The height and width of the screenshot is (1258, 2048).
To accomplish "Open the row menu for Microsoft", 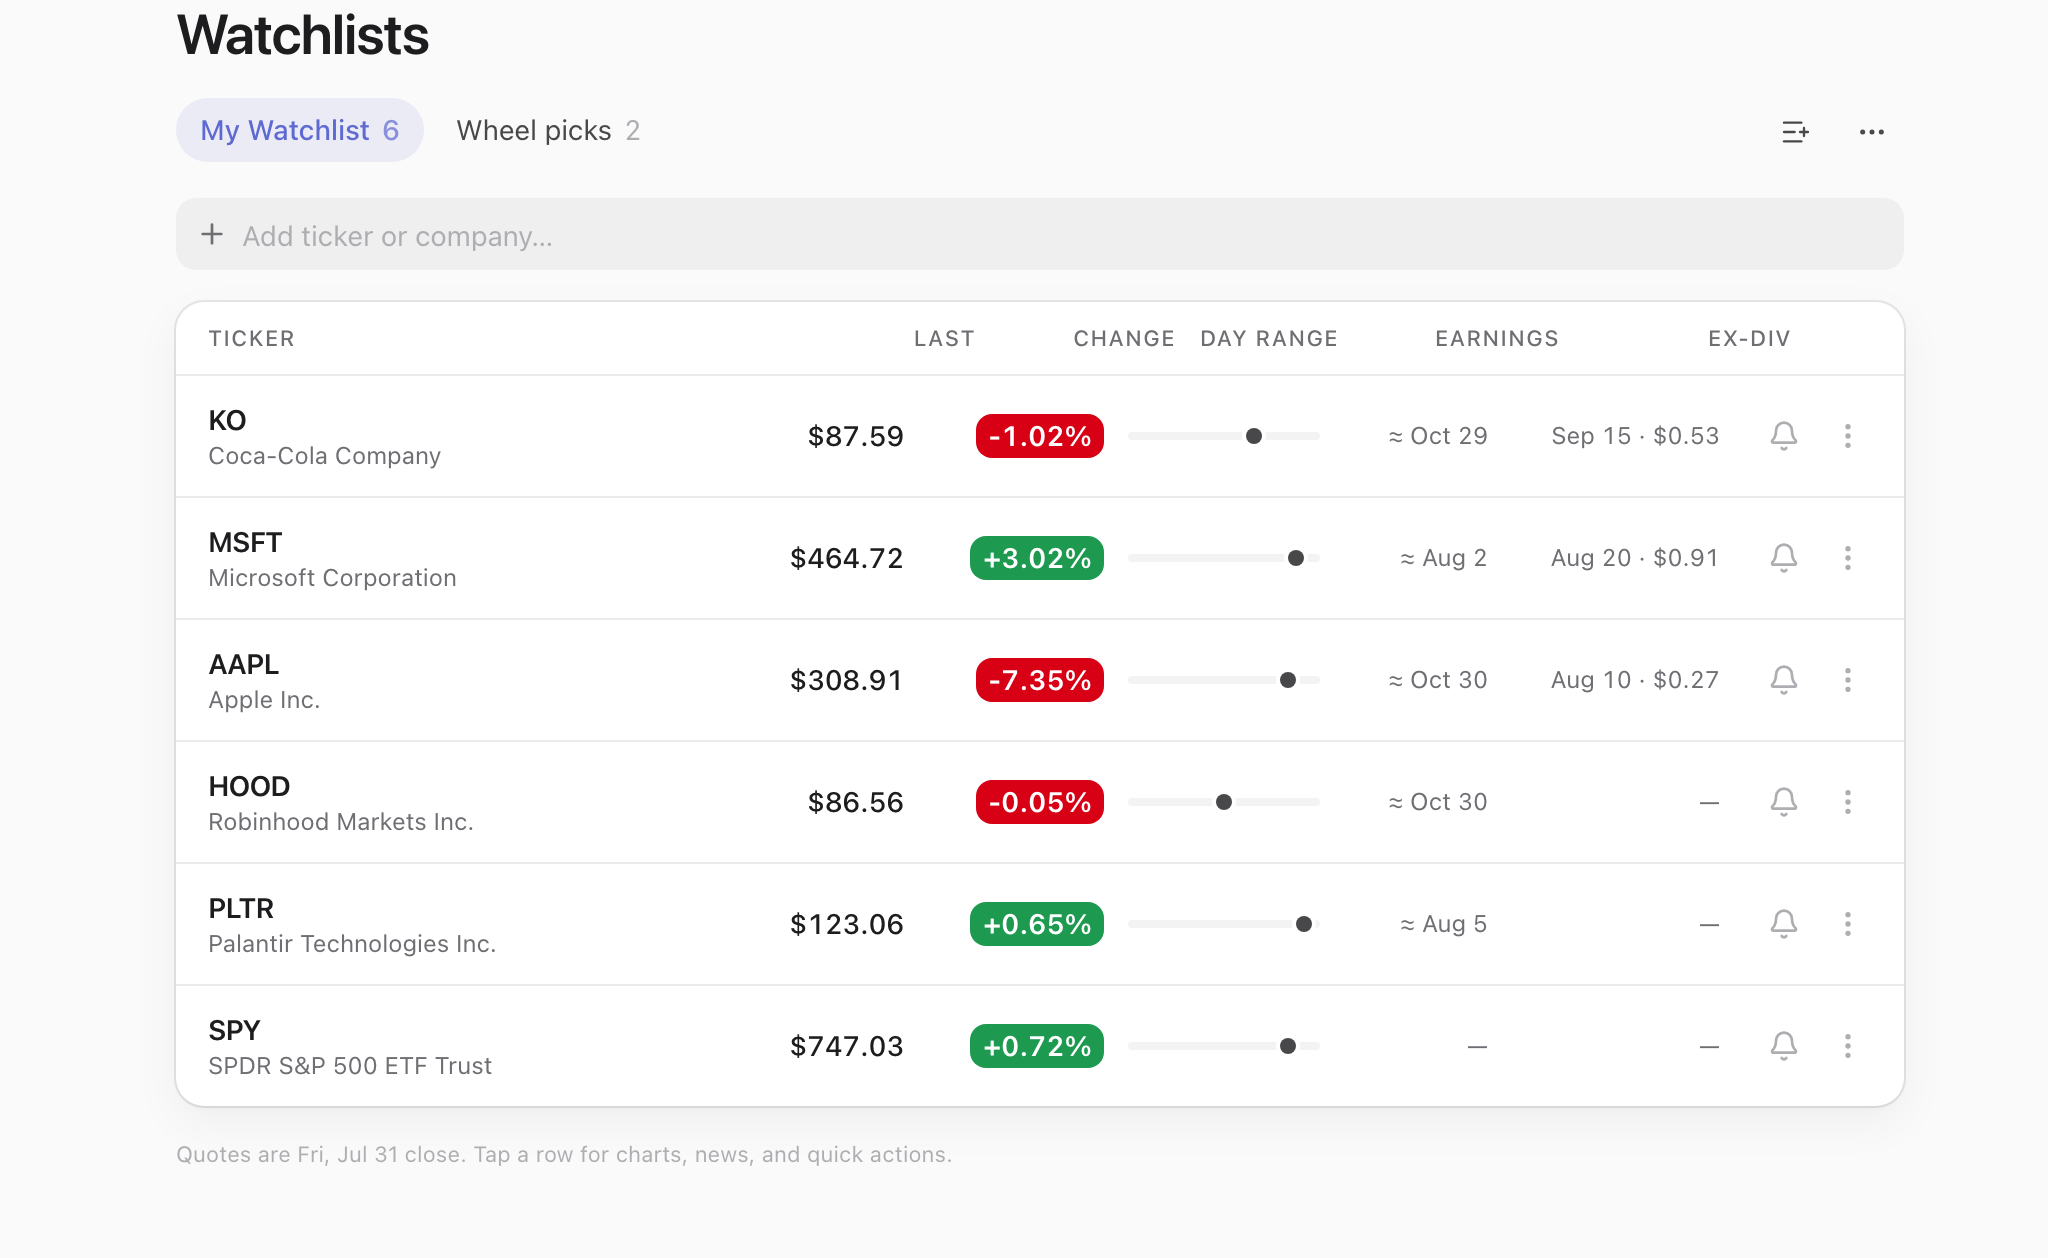I will click(1848, 558).
